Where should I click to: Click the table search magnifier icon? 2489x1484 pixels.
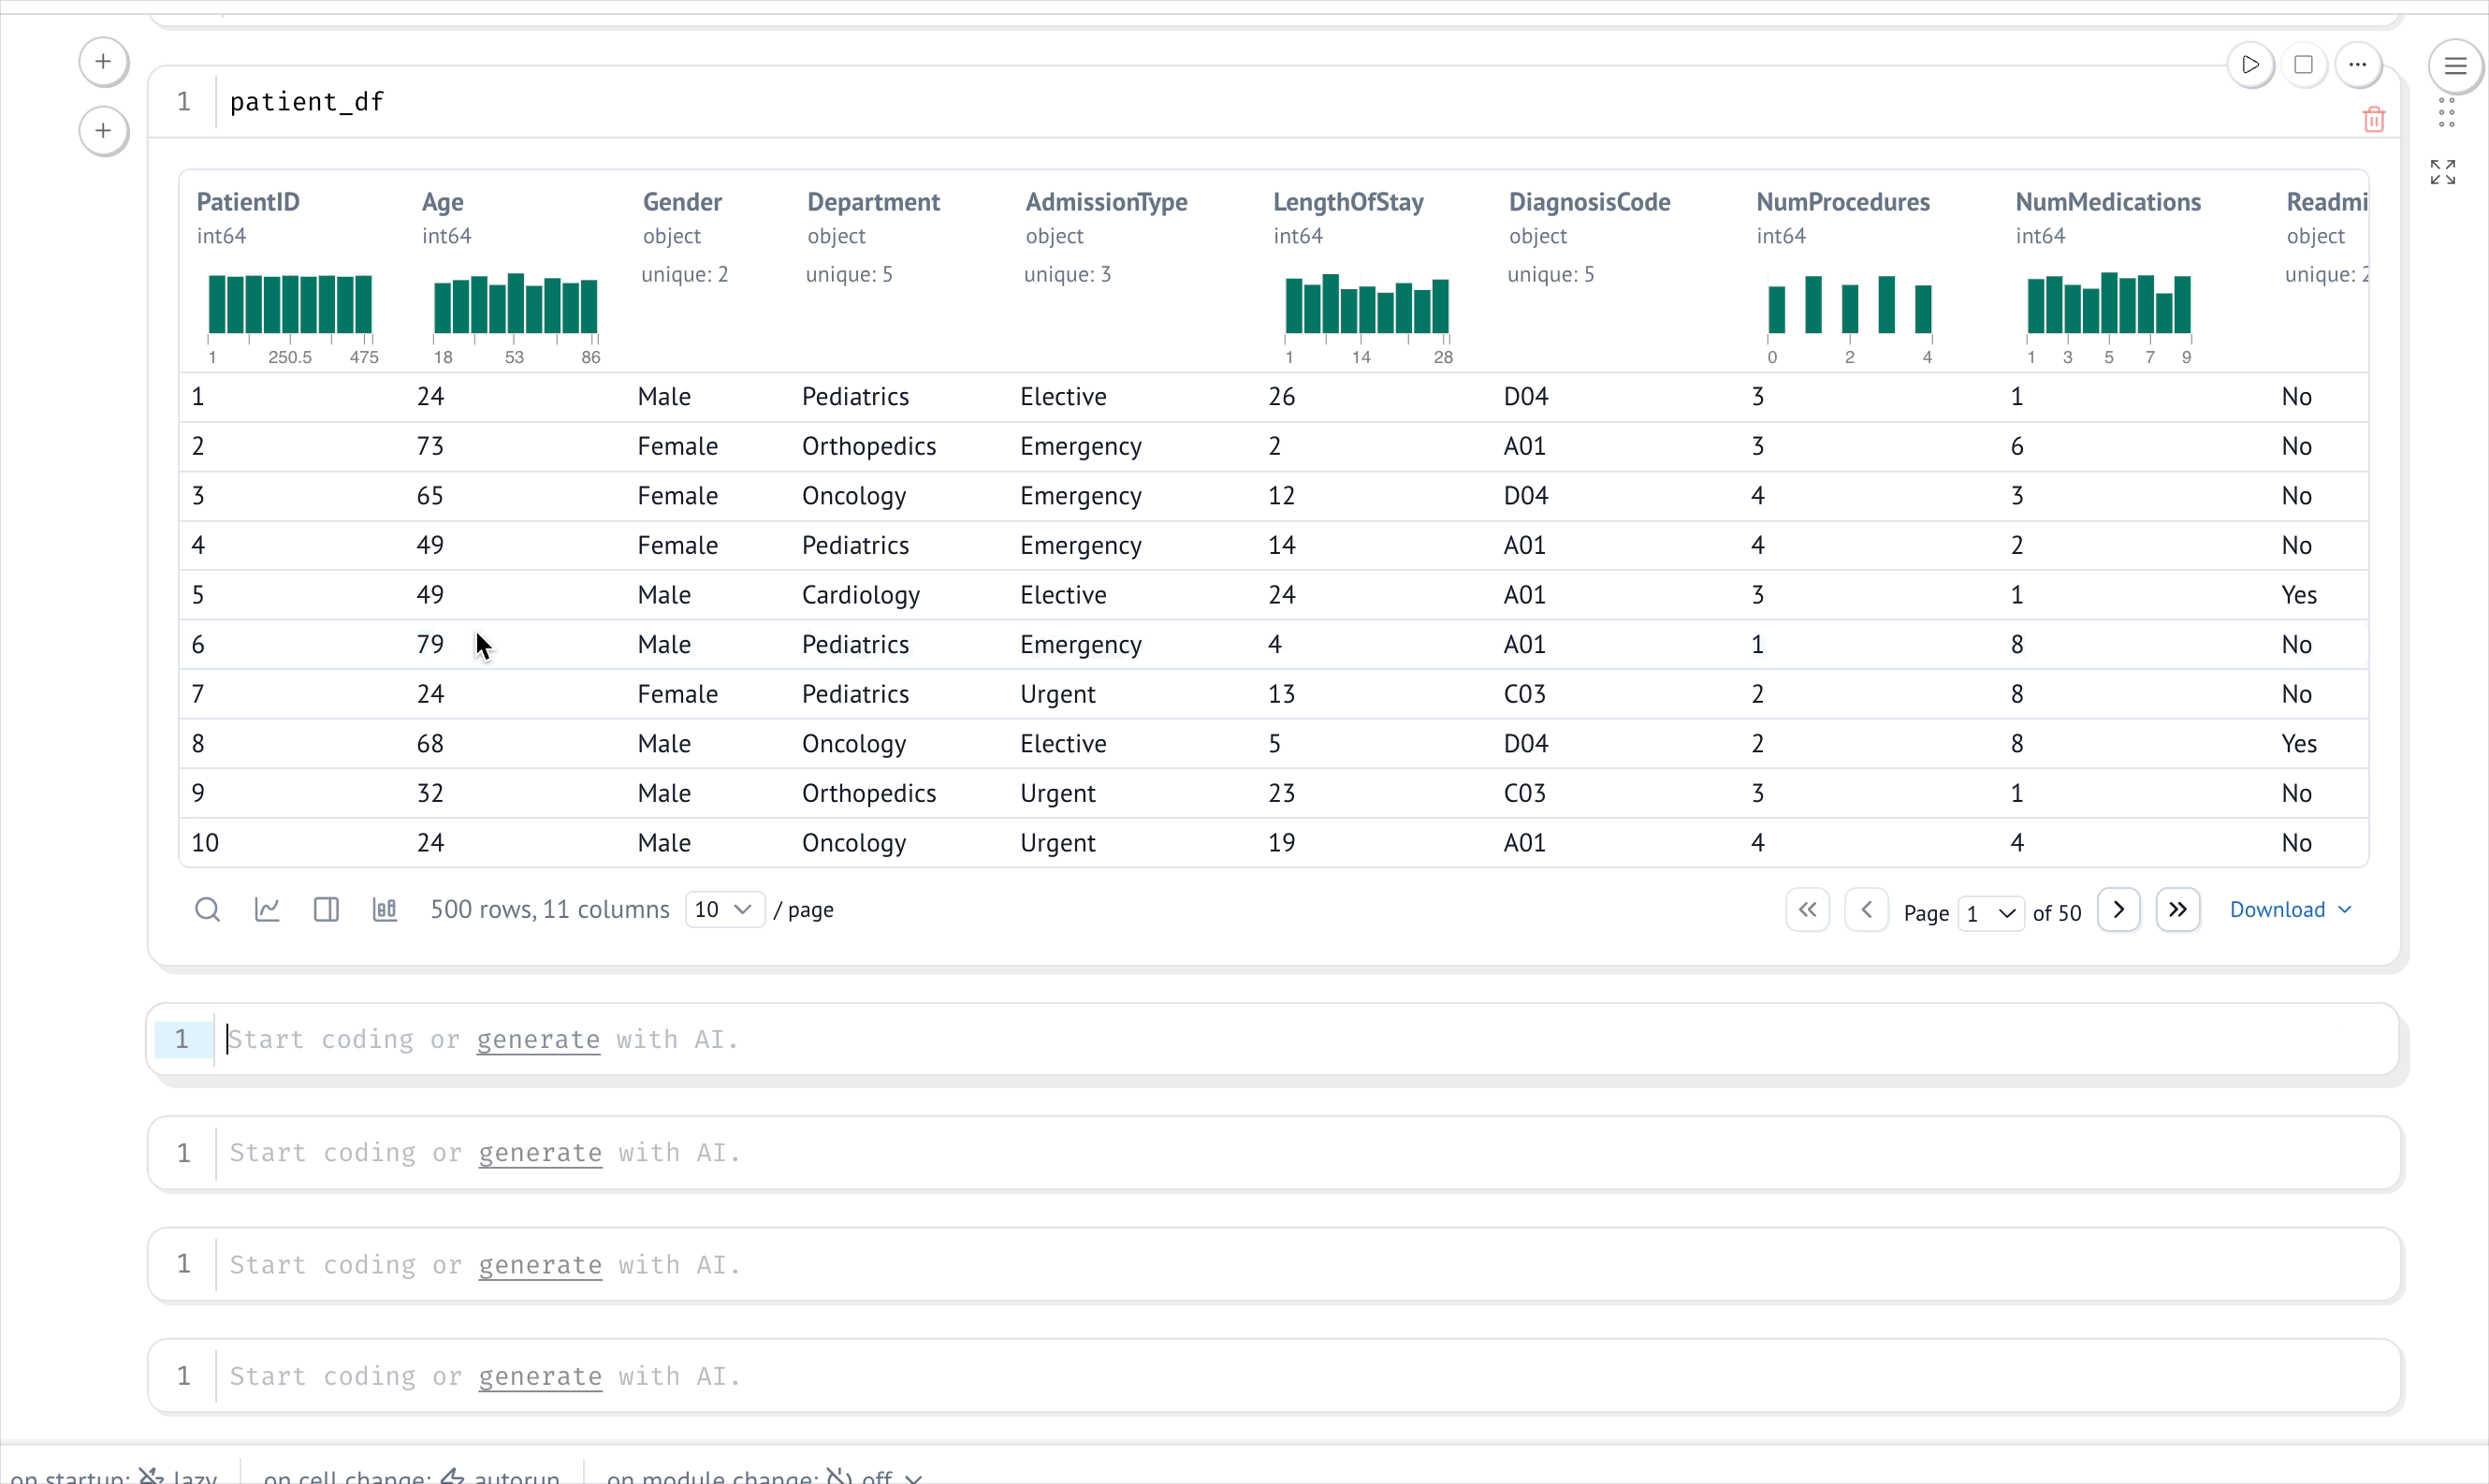207,910
